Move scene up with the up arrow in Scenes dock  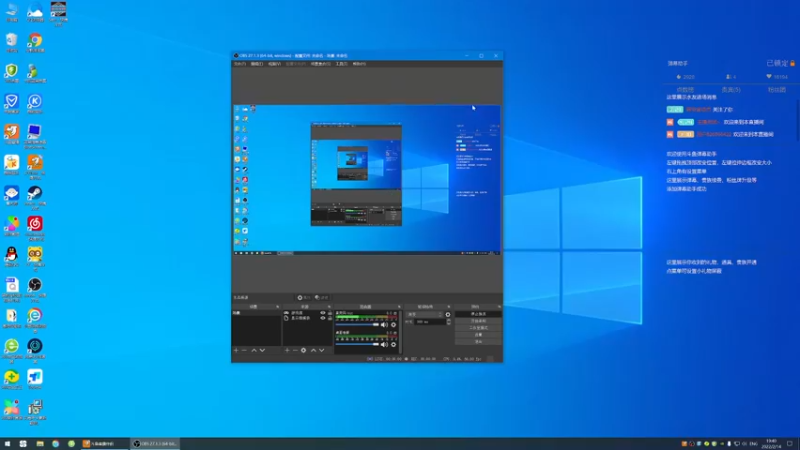point(254,351)
